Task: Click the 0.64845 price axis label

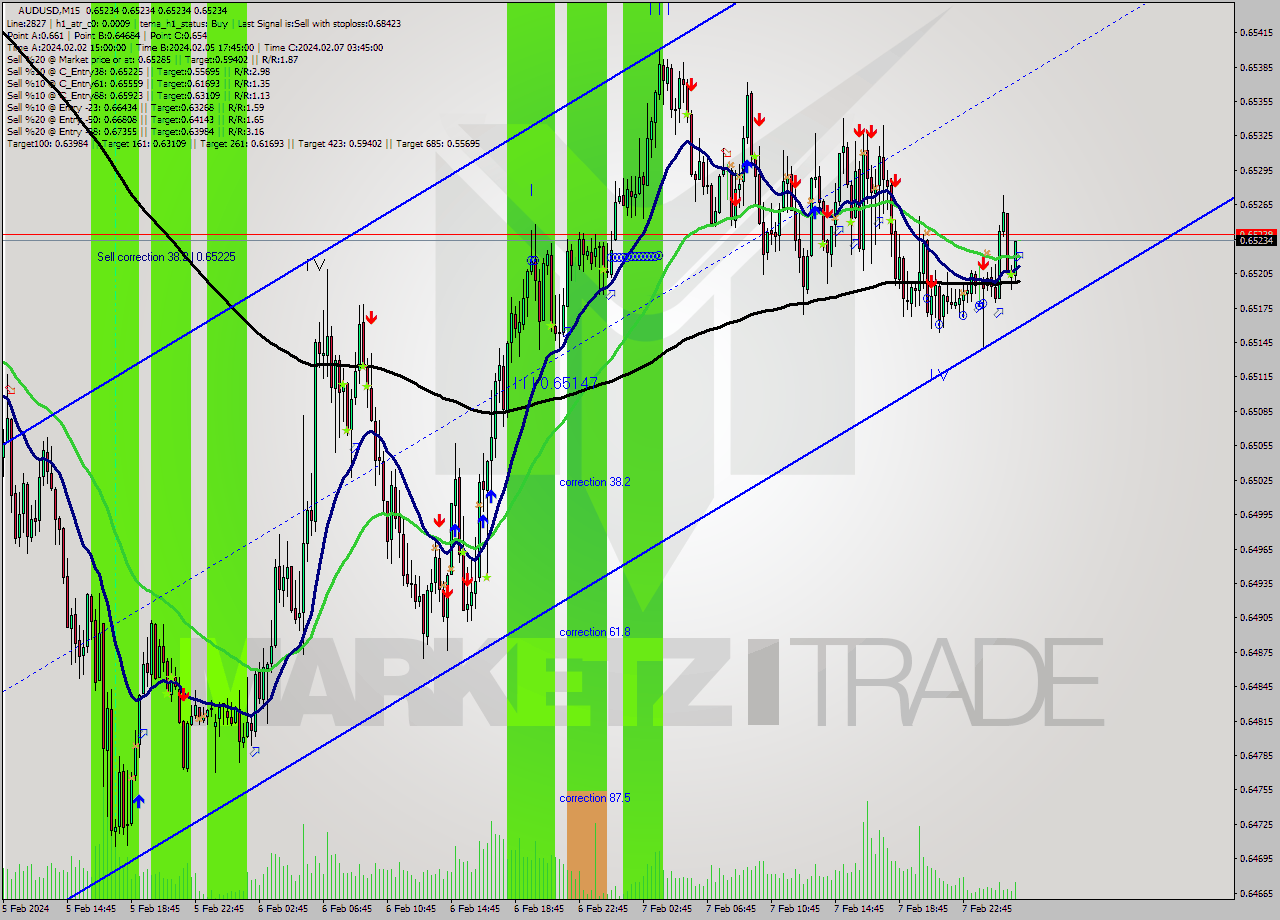Action: (x=1256, y=686)
